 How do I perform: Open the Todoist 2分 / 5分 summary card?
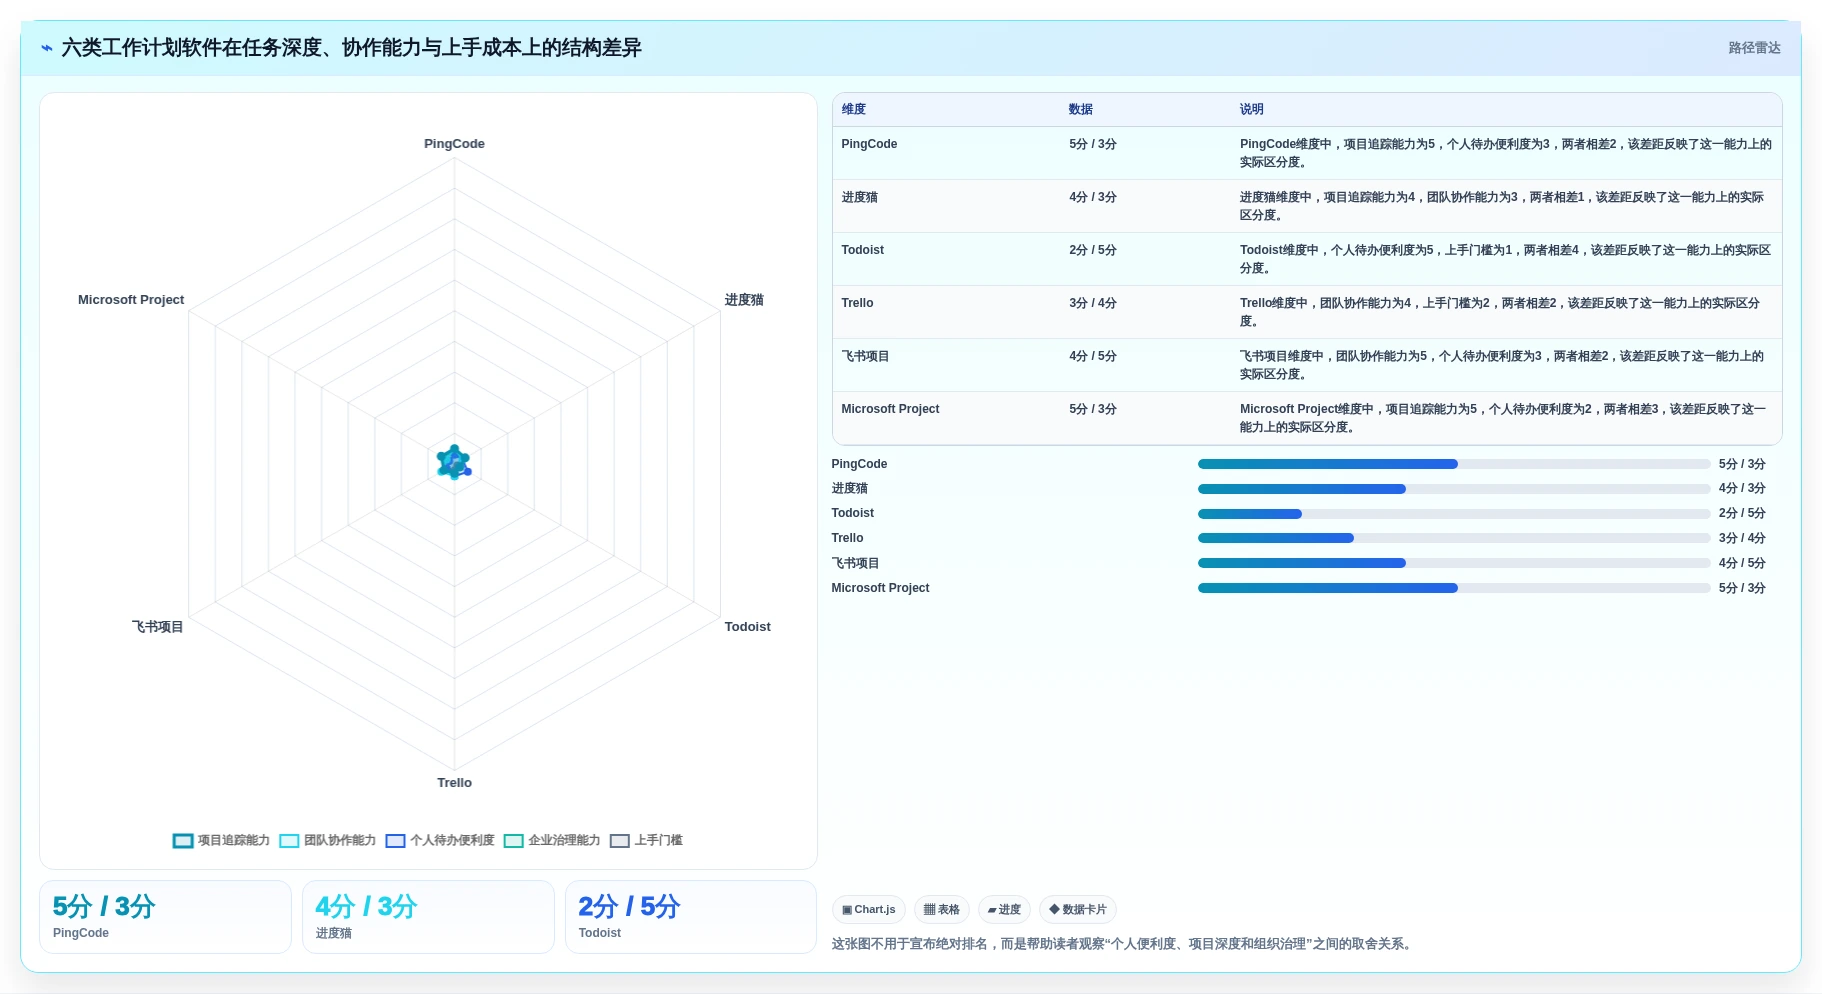[691, 917]
